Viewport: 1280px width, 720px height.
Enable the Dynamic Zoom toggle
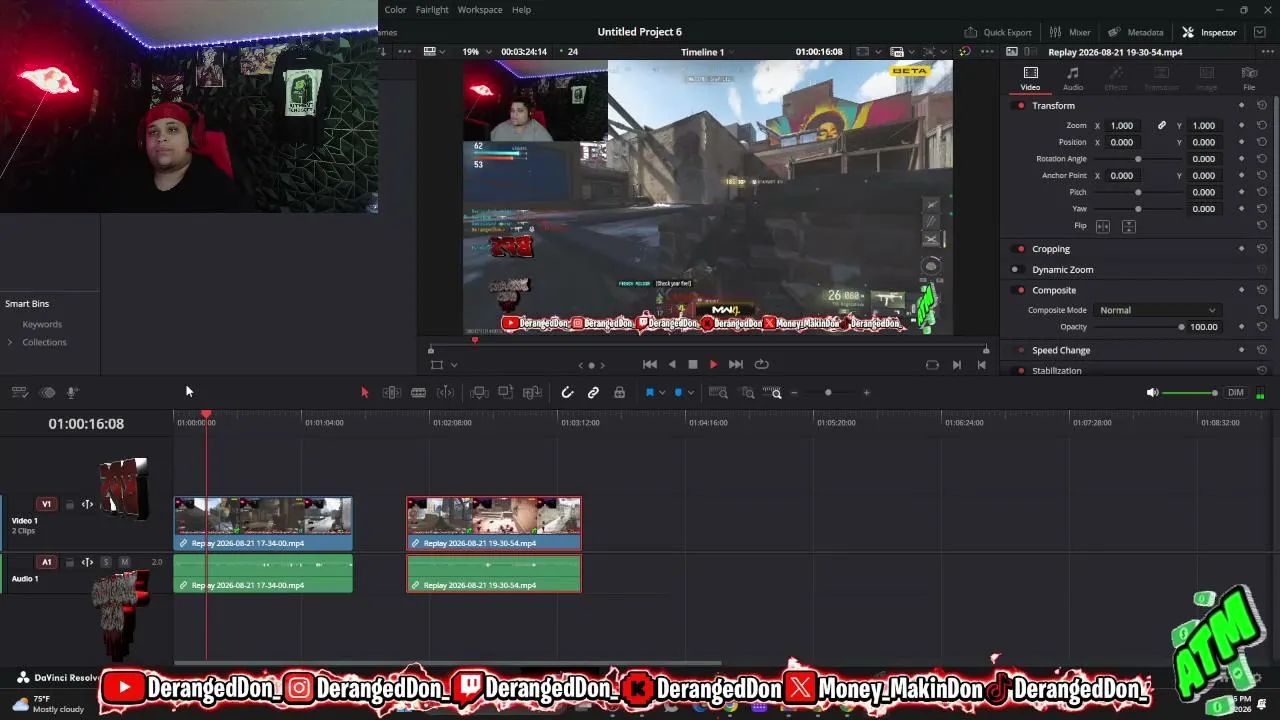pos(1016,270)
